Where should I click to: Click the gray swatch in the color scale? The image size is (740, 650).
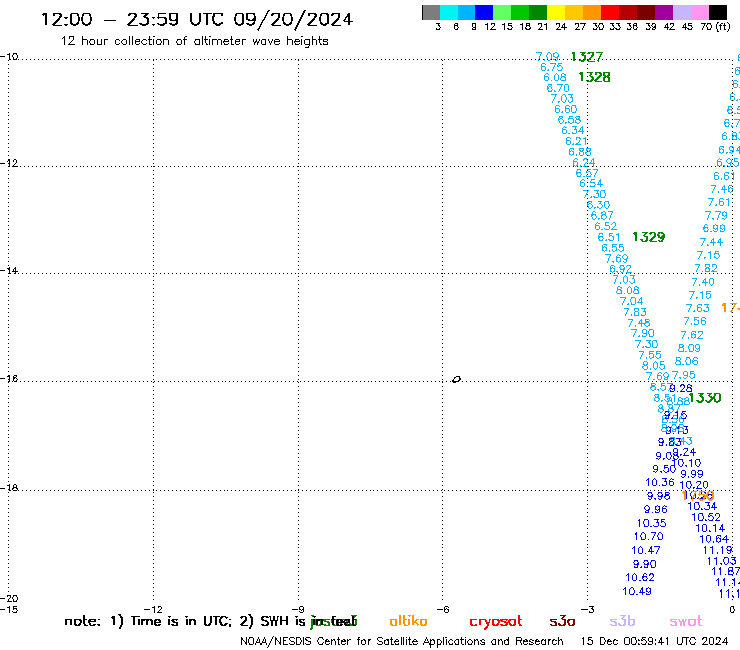pyautogui.click(x=431, y=12)
